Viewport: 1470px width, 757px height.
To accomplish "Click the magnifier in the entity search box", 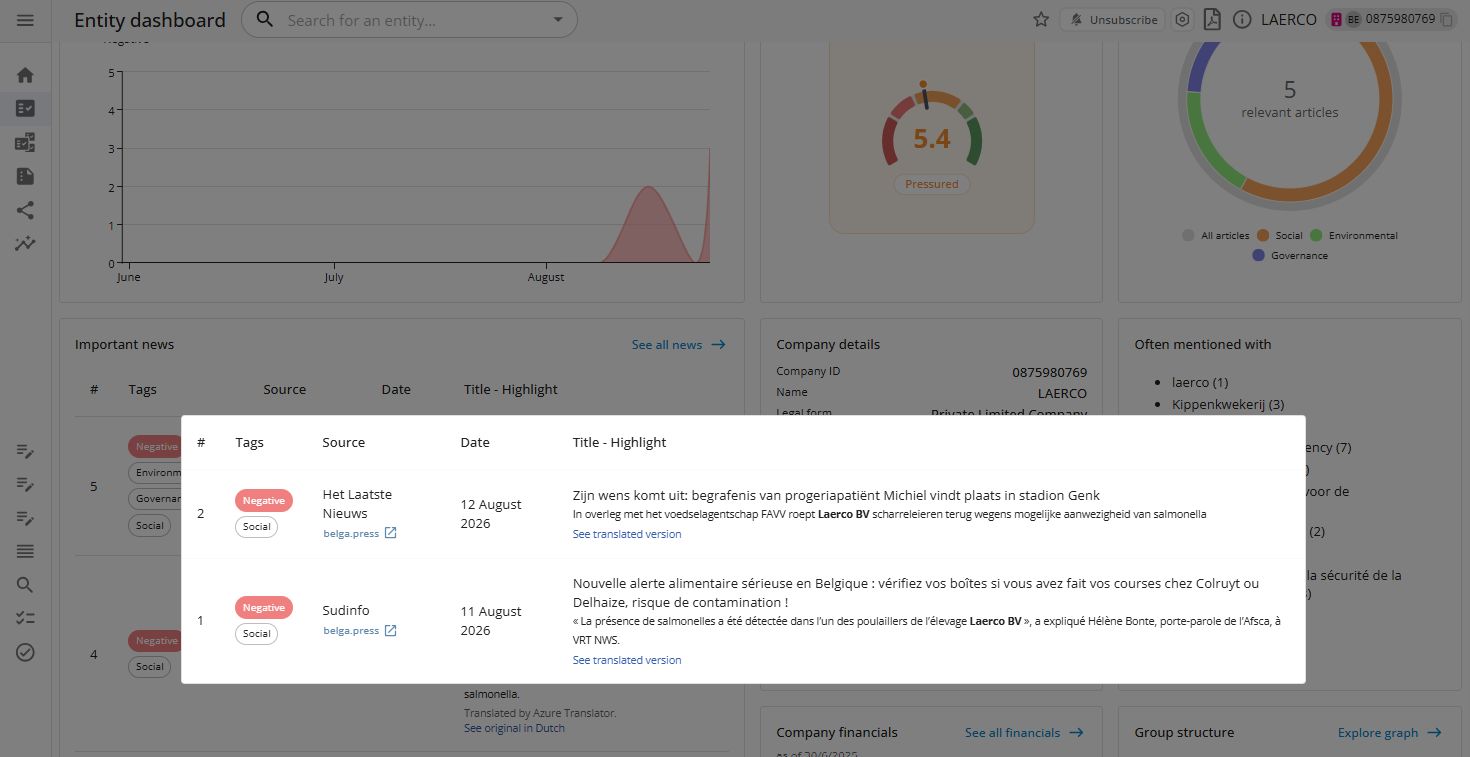I will click(x=265, y=19).
